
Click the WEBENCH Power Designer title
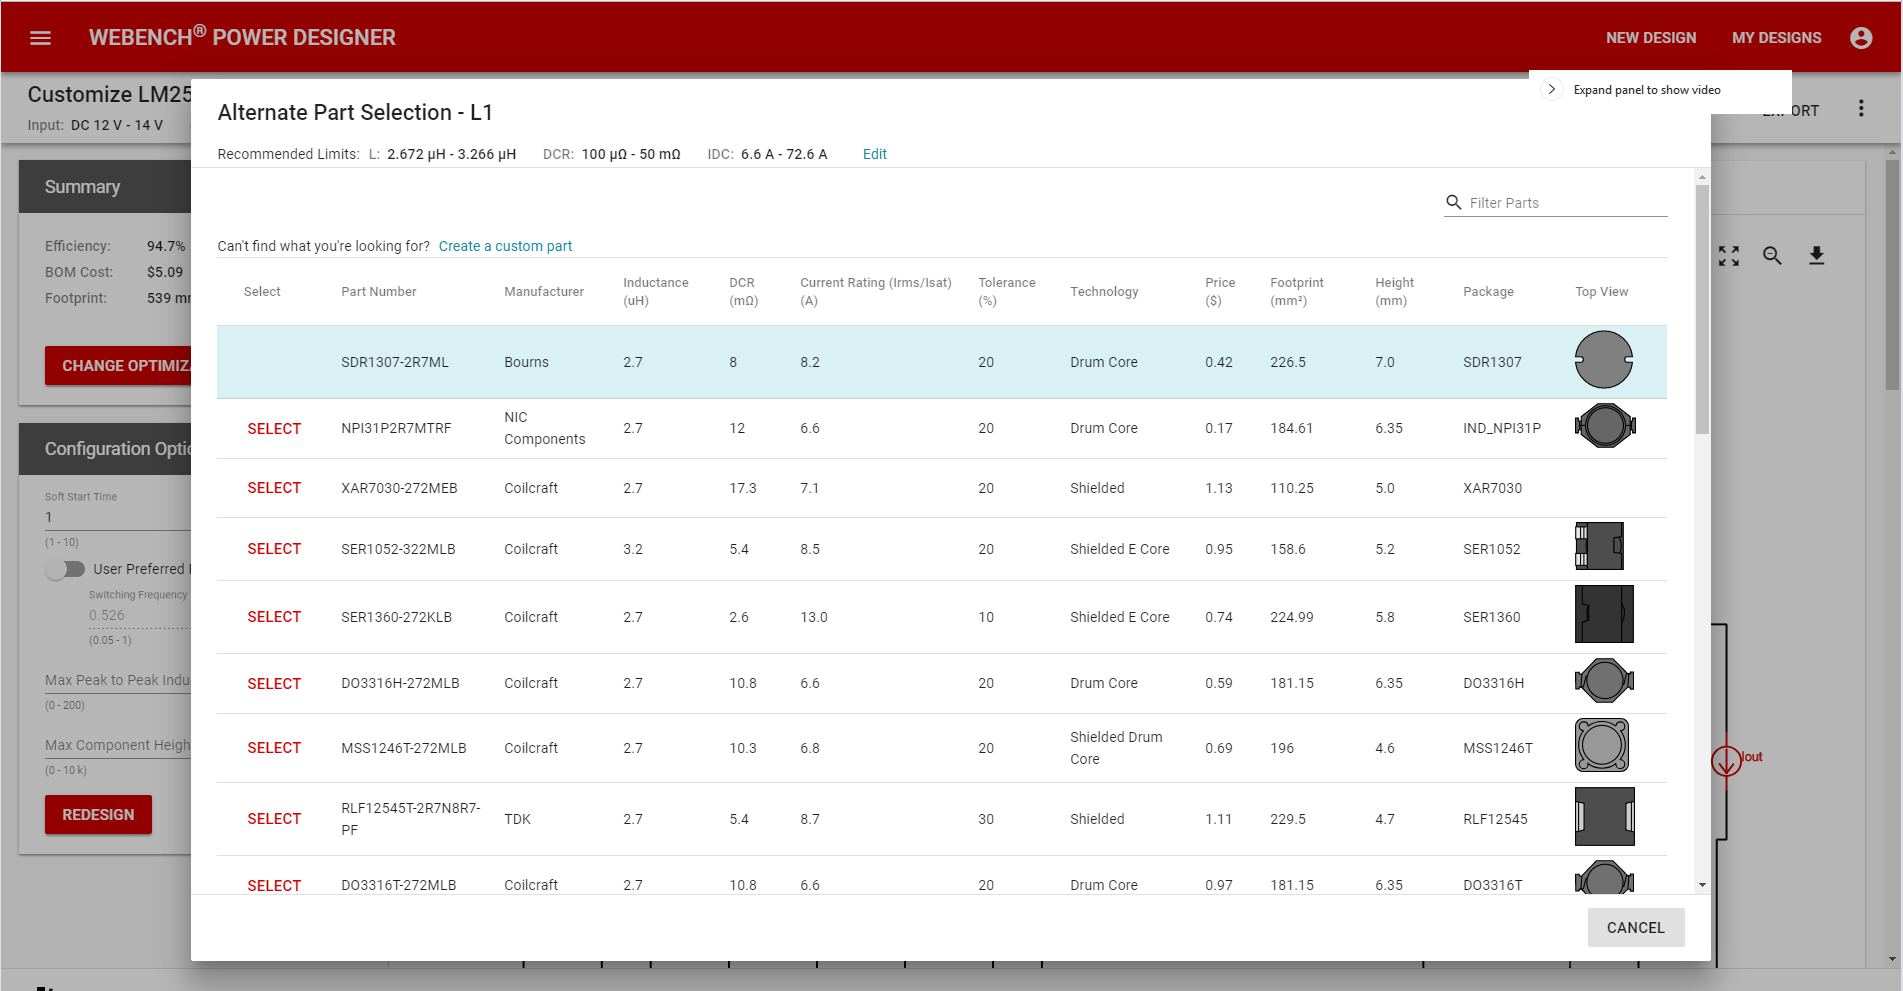tap(242, 37)
